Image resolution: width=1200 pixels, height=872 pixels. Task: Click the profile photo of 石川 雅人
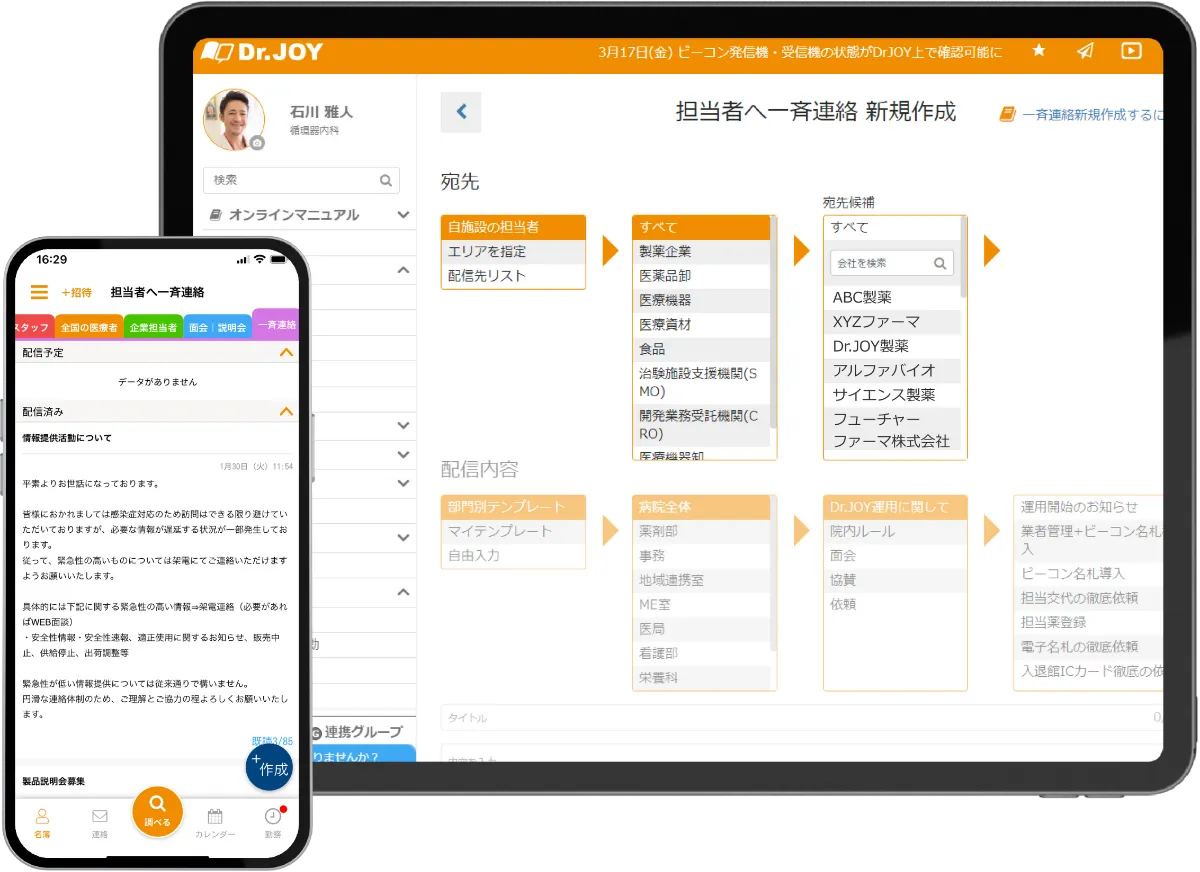[234, 119]
